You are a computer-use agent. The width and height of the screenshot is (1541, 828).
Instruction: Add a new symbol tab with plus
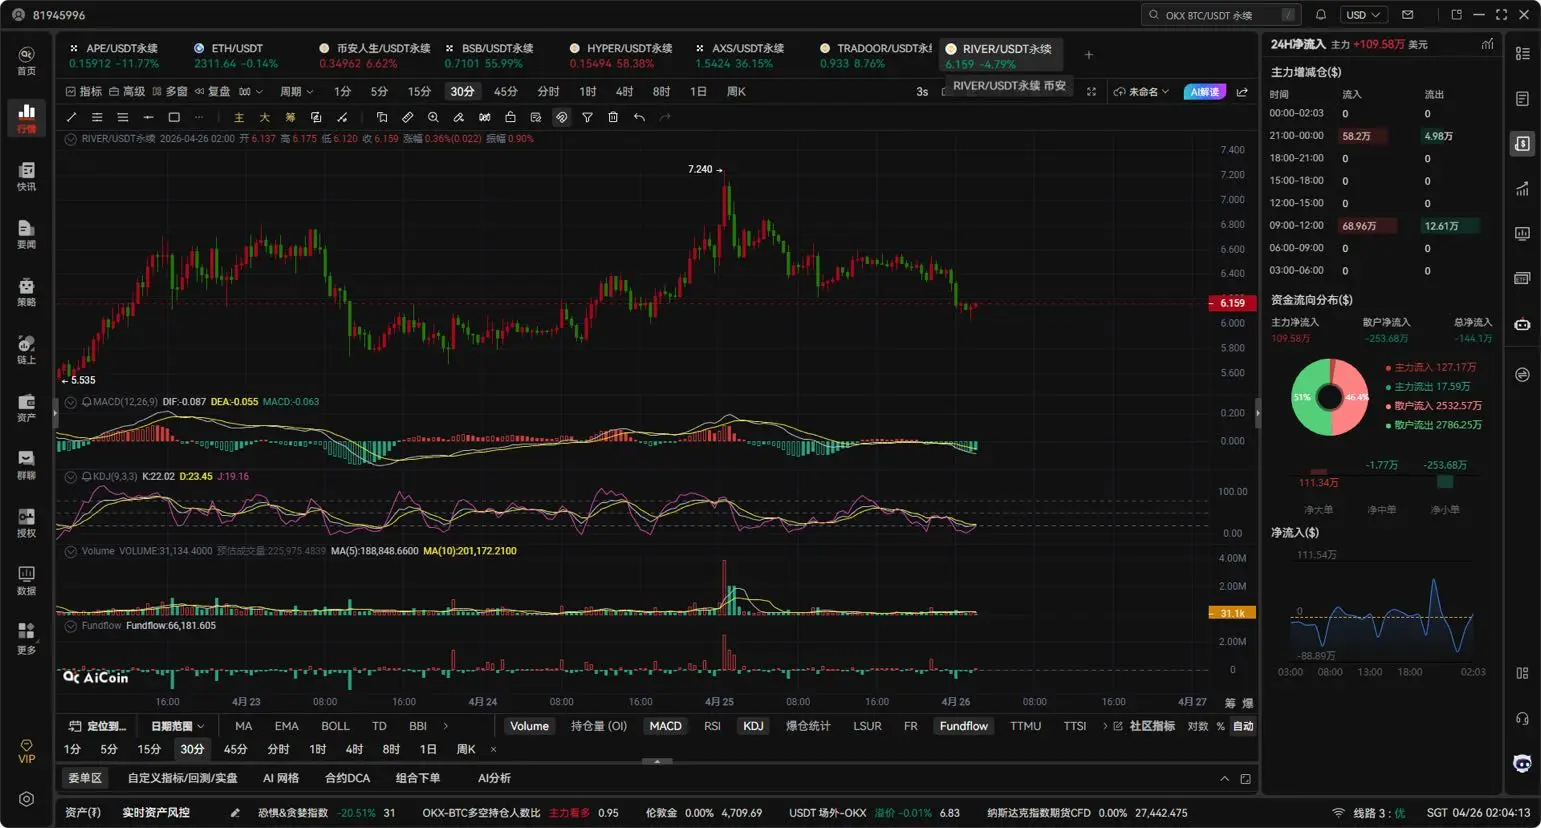(1089, 55)
